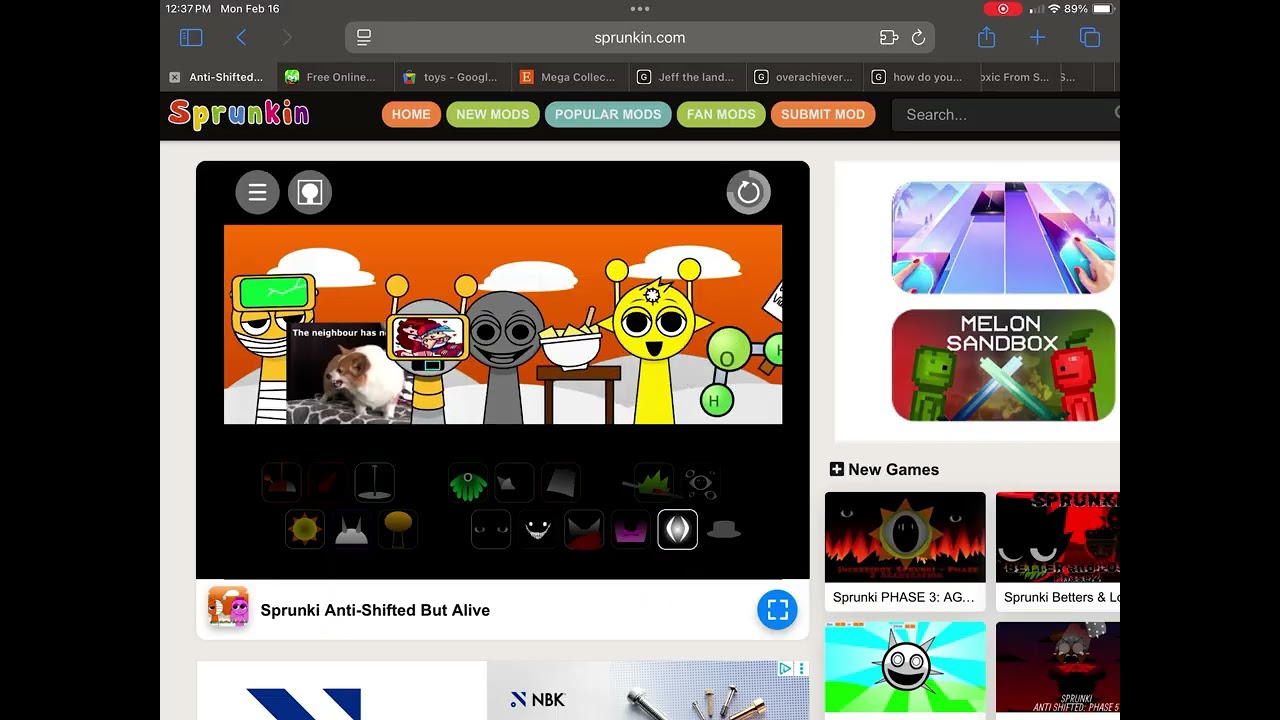Open the spiky smiley face game thumbnail

(905, 669)
